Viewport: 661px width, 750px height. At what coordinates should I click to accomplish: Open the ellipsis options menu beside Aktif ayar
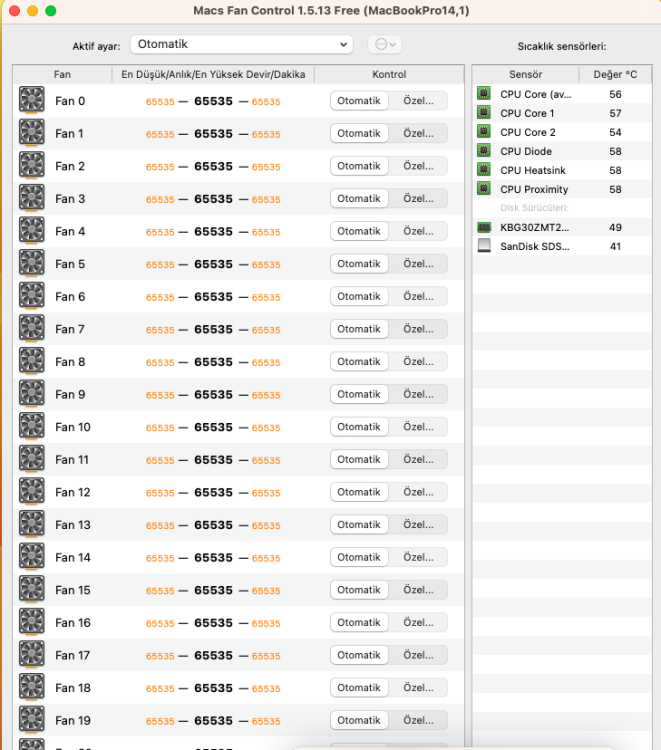point(385,44)
